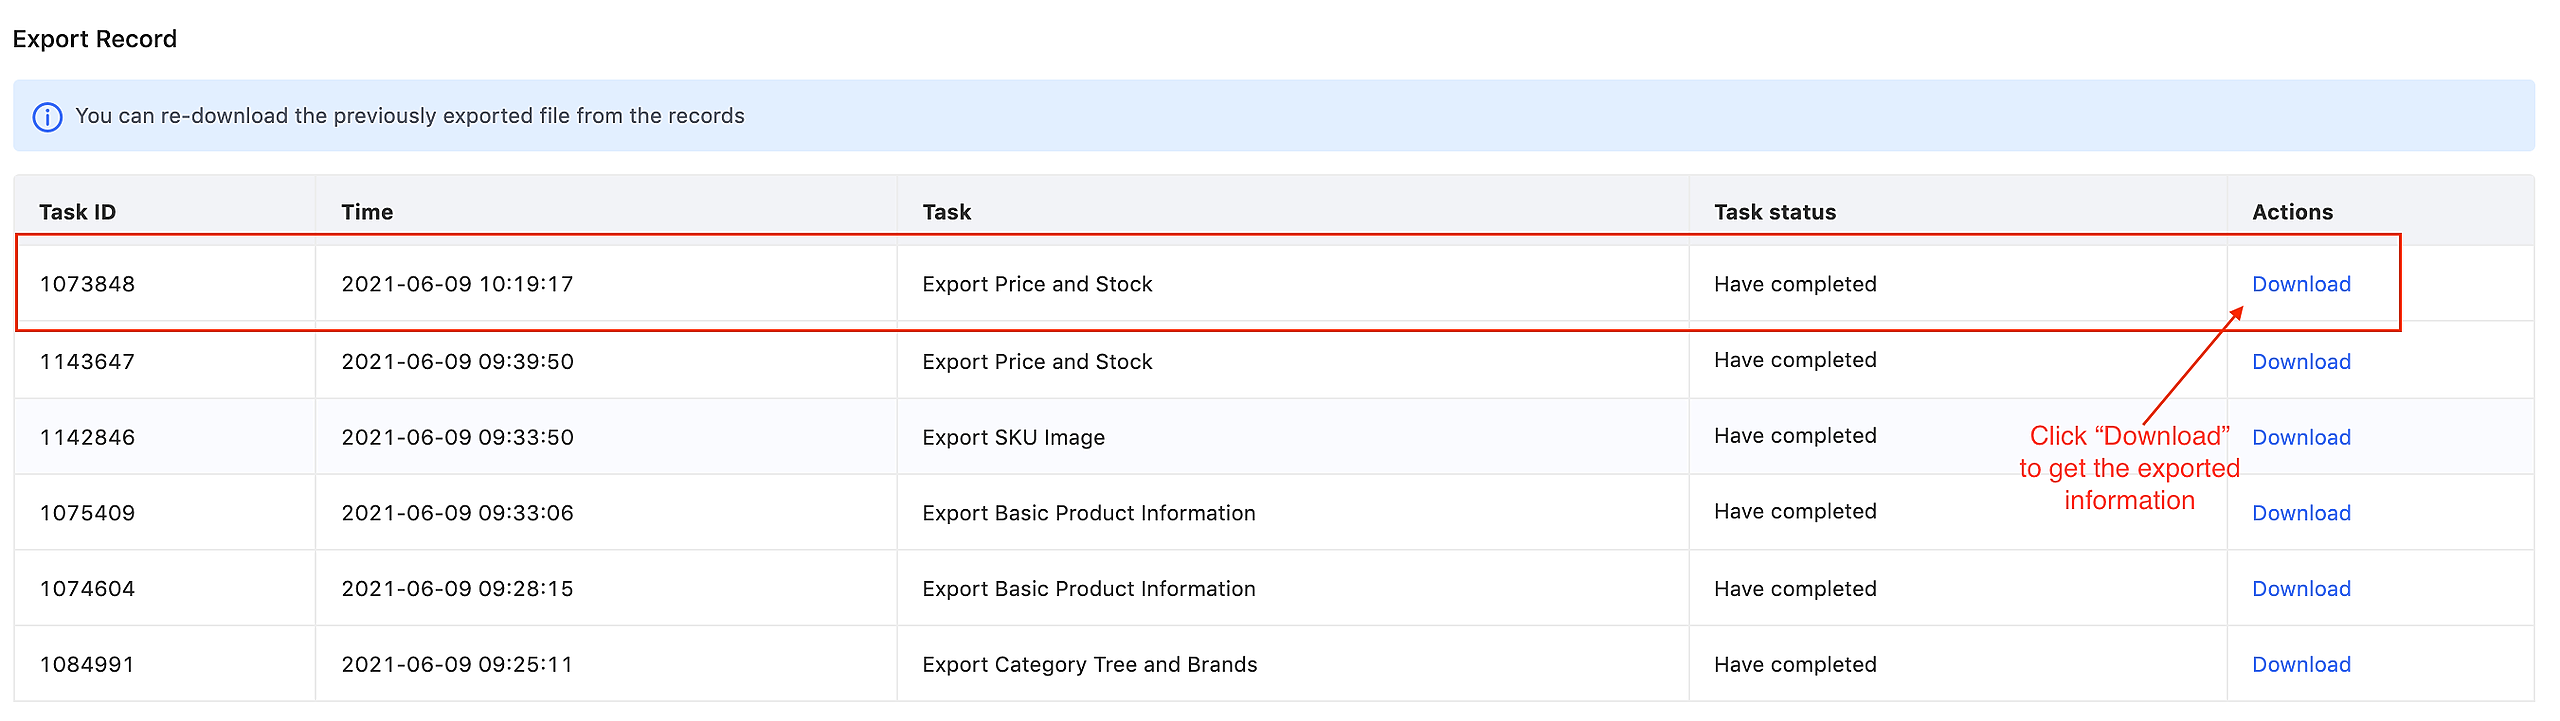Click the Task column header

click(x=946, y=212)
